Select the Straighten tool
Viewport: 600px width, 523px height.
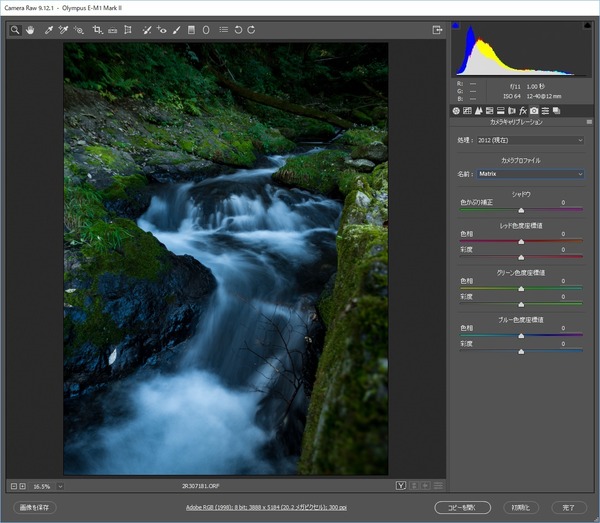[x=112, y=30]
